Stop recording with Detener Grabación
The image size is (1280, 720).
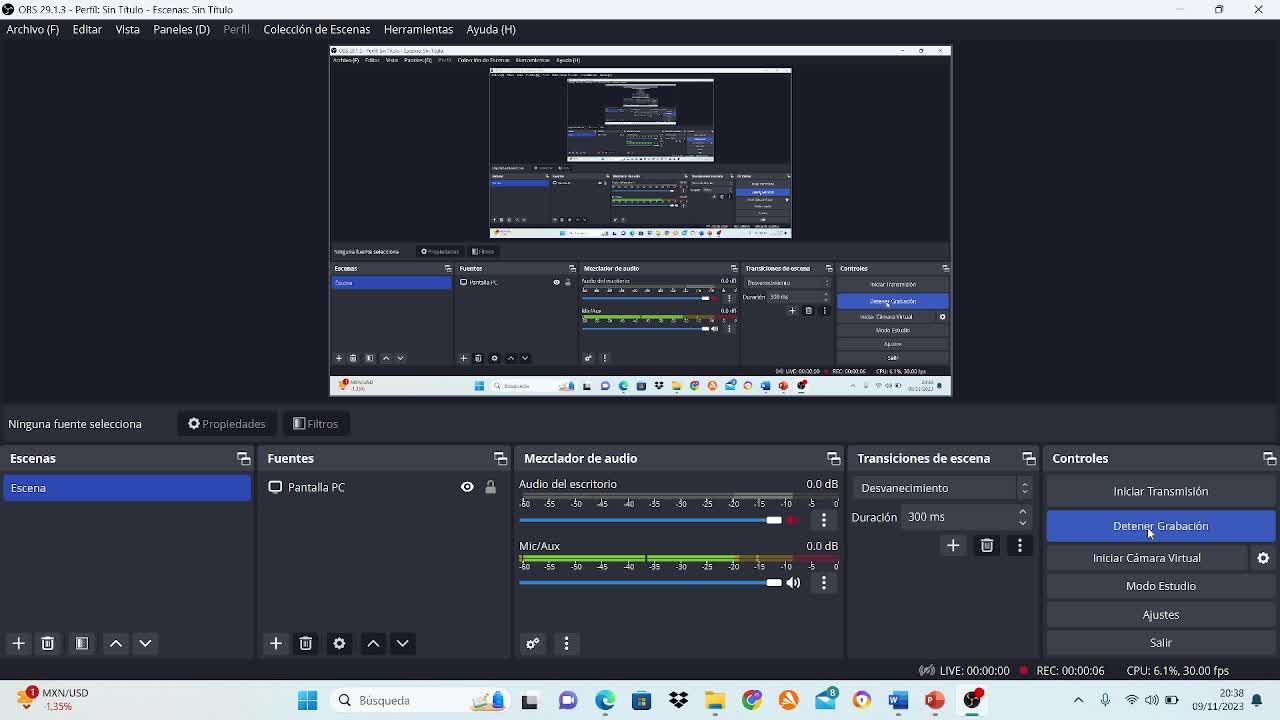point(1161,526)
